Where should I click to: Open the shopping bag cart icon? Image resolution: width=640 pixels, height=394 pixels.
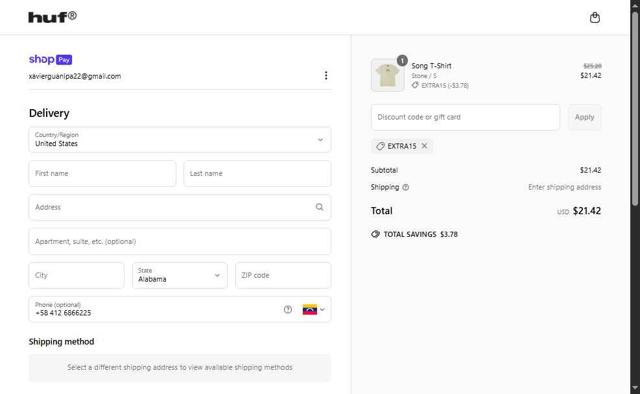coord(595,18)
